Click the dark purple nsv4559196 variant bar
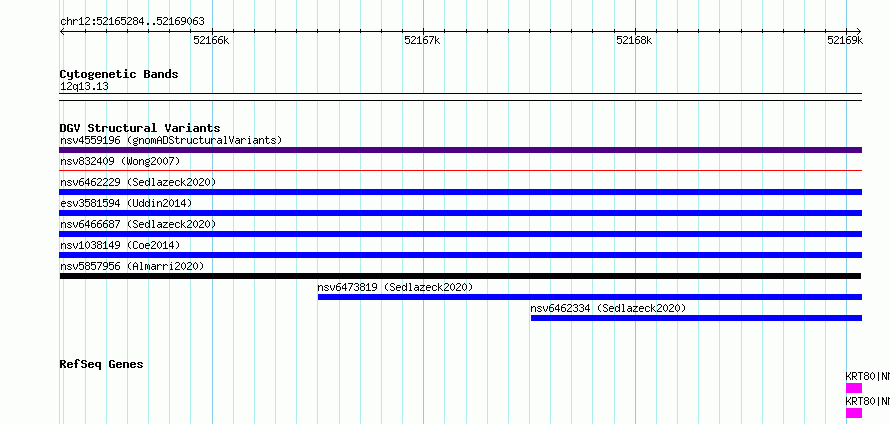 point(460,150)
